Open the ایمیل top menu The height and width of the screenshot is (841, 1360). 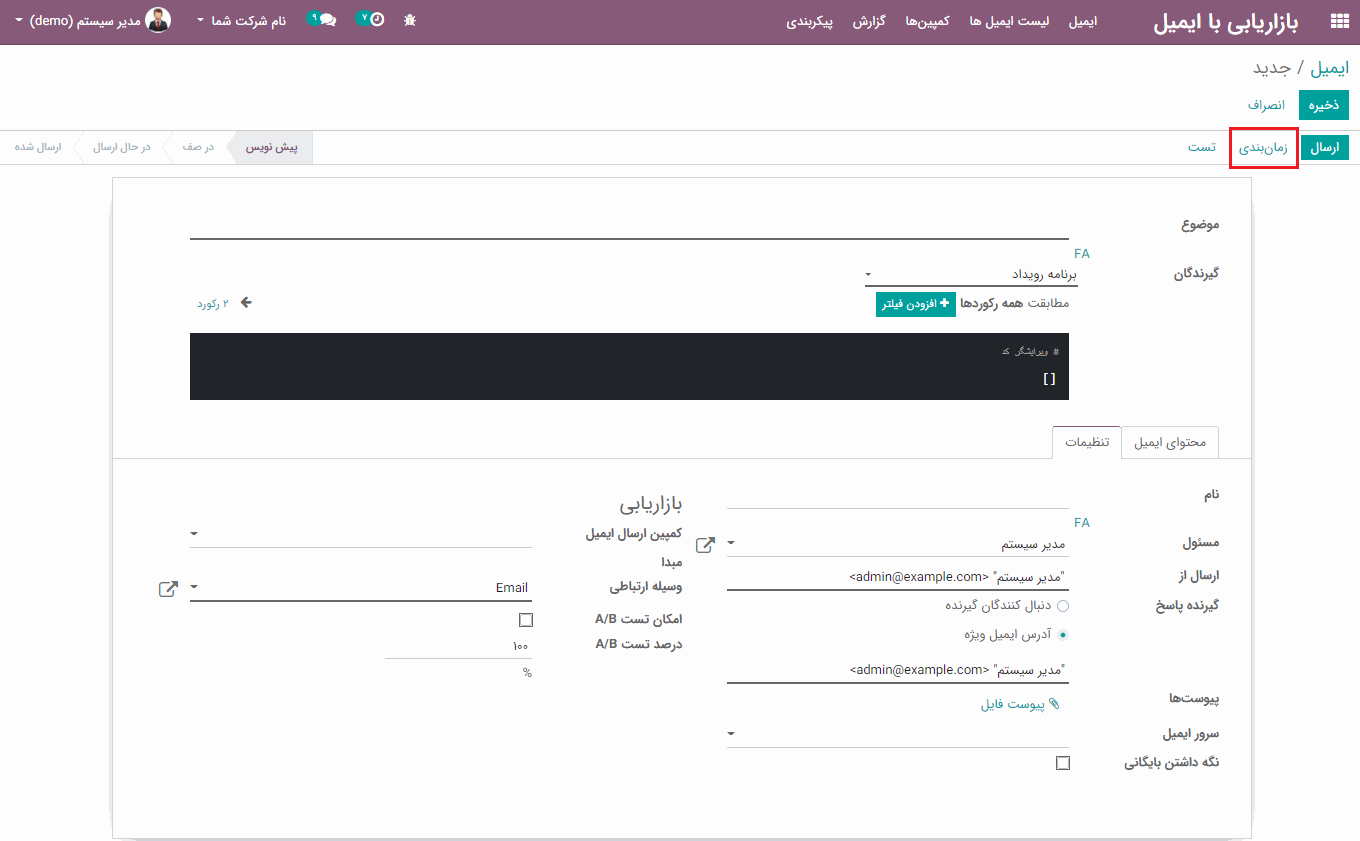coord(1082,21)
